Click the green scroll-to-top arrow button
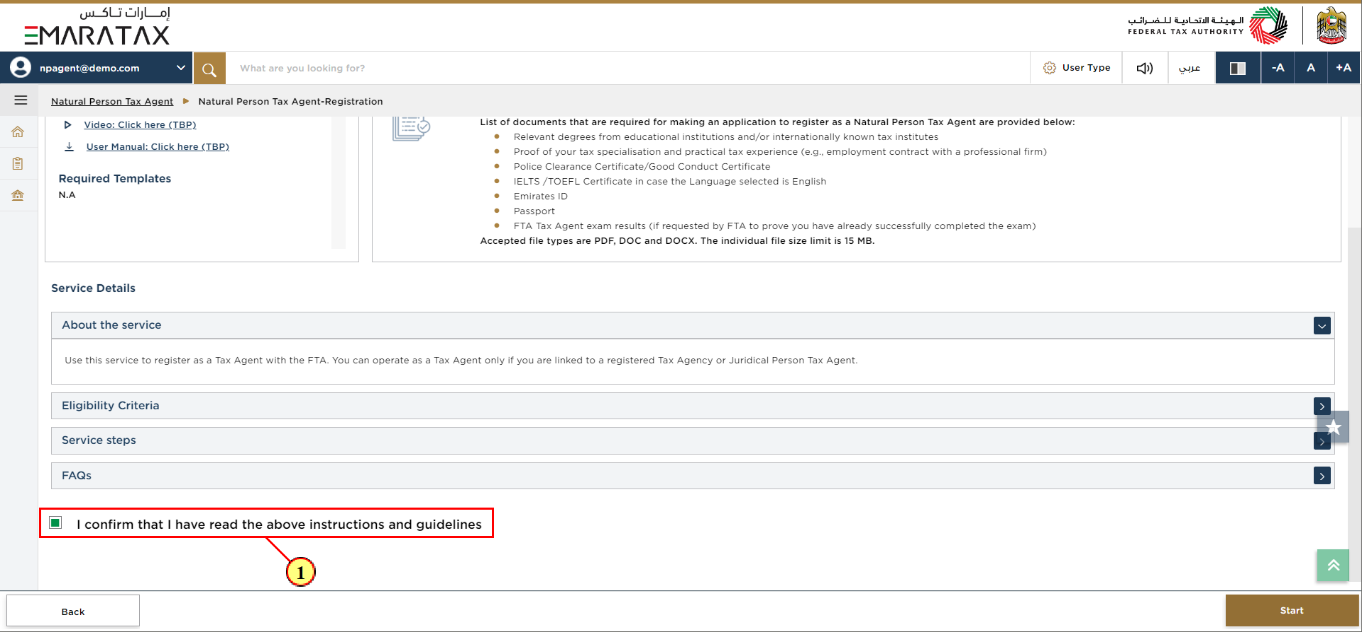Viewport: 1366px width, 637px height. tap(1333, 565)
